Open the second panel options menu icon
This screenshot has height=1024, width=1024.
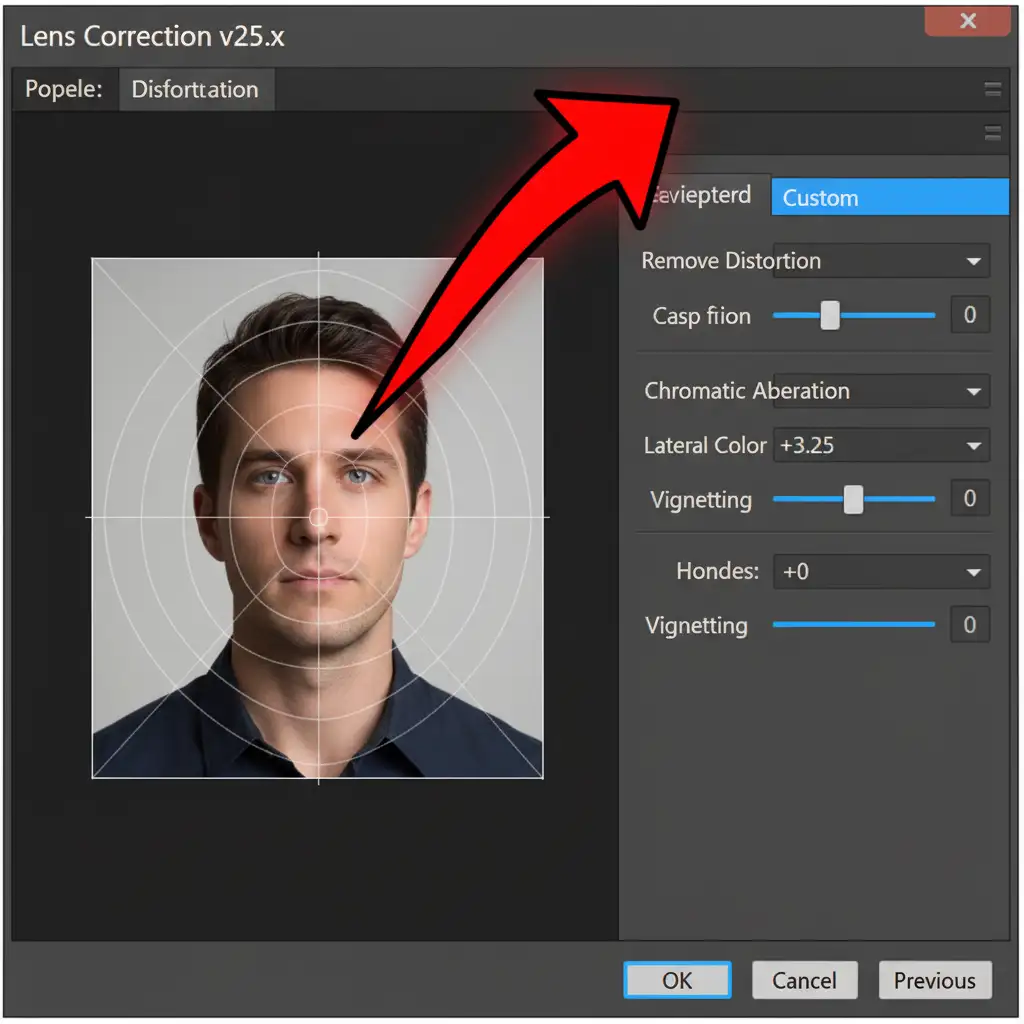click(x=992, y=134)
